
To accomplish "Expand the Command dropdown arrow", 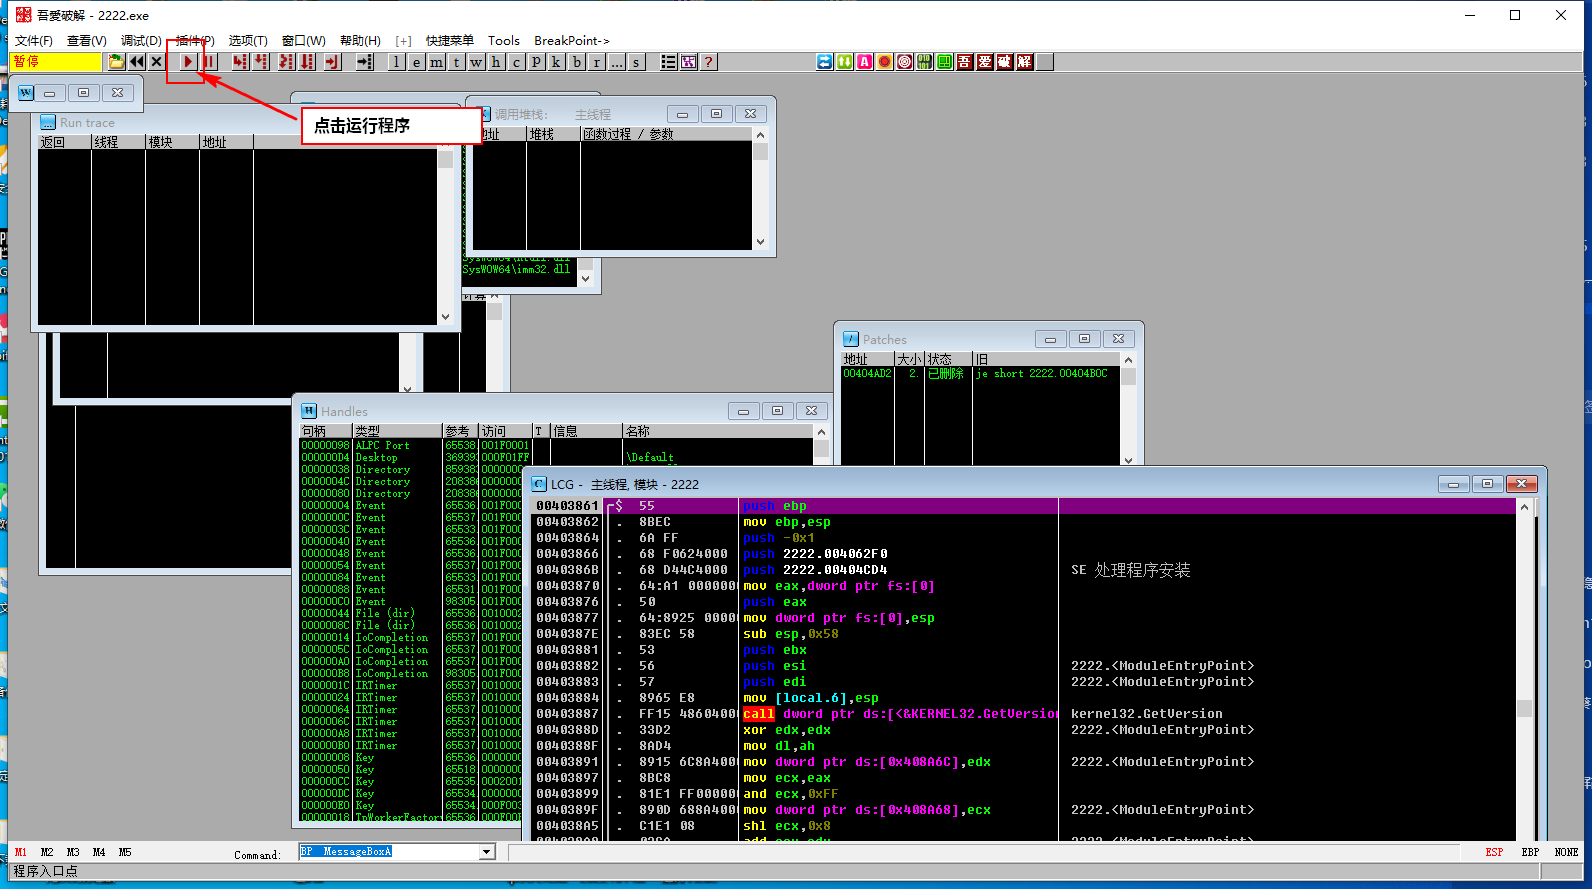I will coord(487,852).
